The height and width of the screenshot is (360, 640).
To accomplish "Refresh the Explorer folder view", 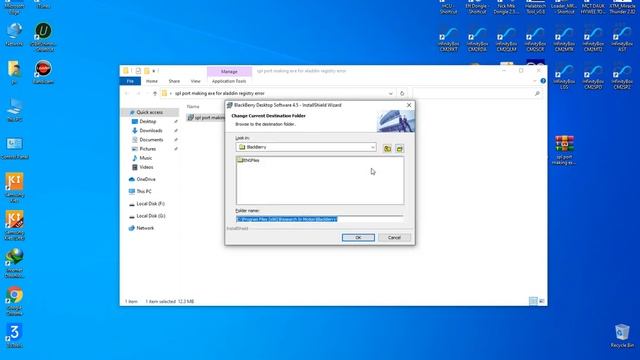I will click(x=402, y=93).
